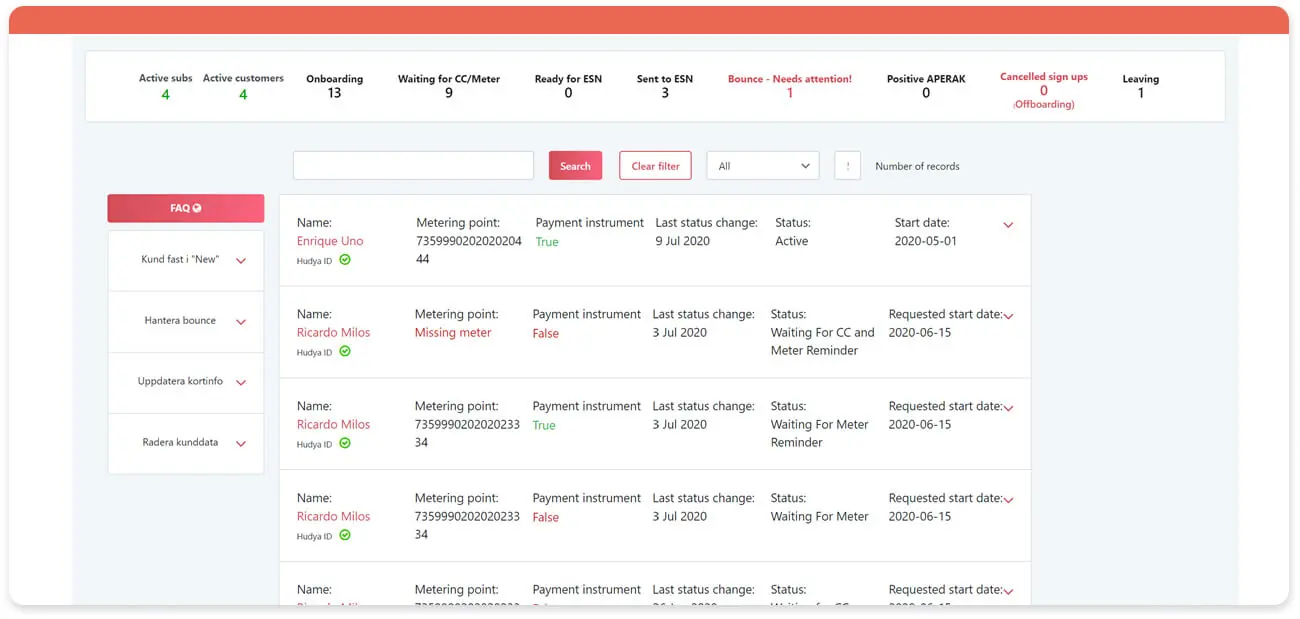Select Ready for ESN stat
This screenshot has height=619, width=1300.
click(x=568, y=86)
